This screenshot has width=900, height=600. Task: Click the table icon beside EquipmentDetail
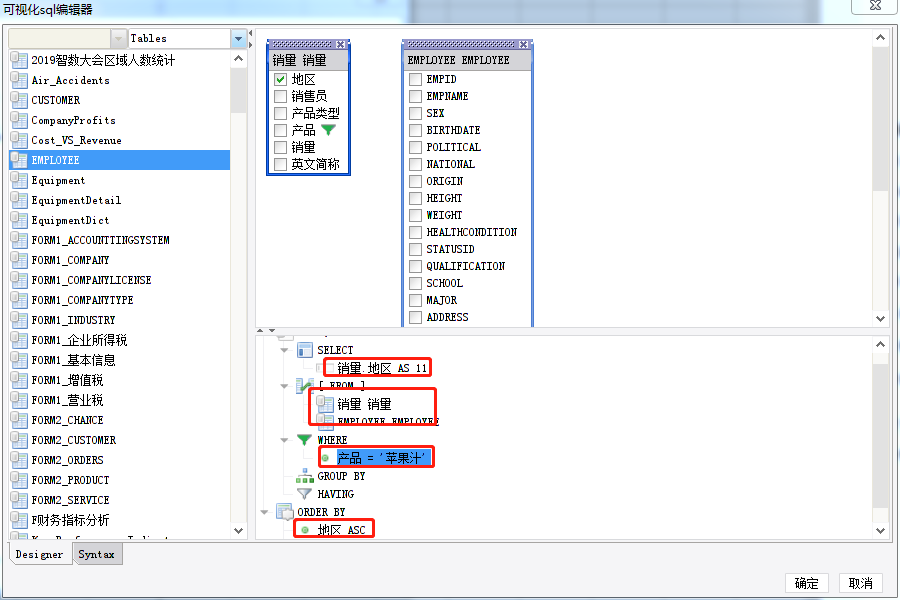pos(19,200)
